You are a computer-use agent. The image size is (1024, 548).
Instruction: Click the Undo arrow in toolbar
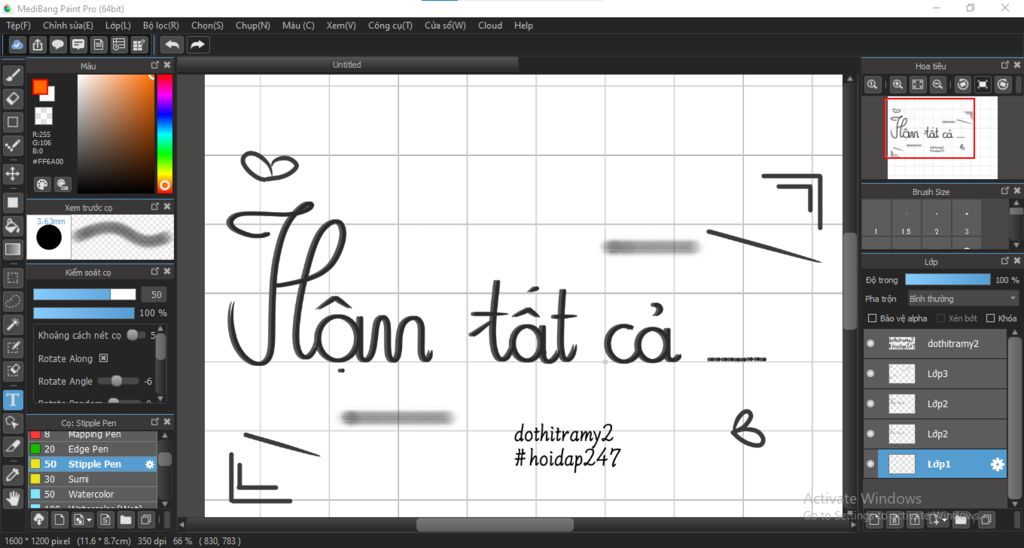172,44
